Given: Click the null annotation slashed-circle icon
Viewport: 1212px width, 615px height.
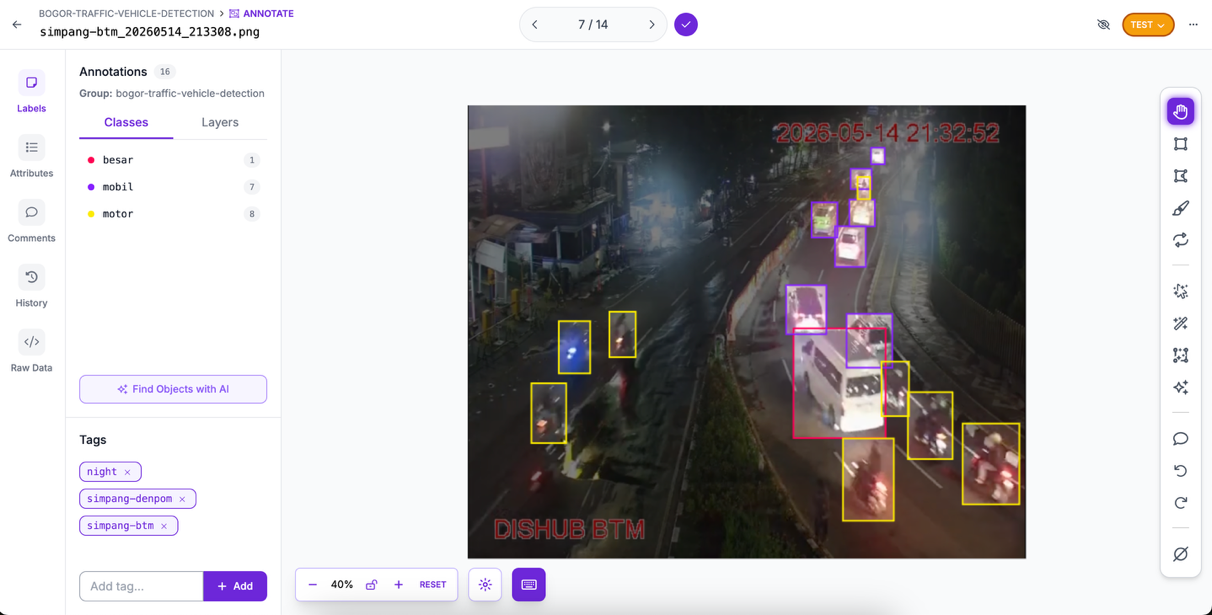Looking at the screenshot, I should tap(1180, 554).
